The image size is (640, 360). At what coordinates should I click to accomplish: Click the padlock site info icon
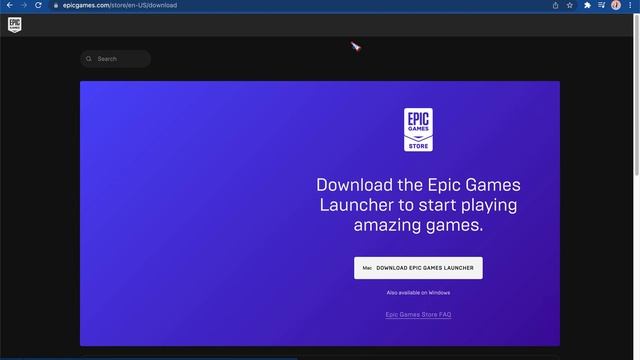(x=56, y=5)
